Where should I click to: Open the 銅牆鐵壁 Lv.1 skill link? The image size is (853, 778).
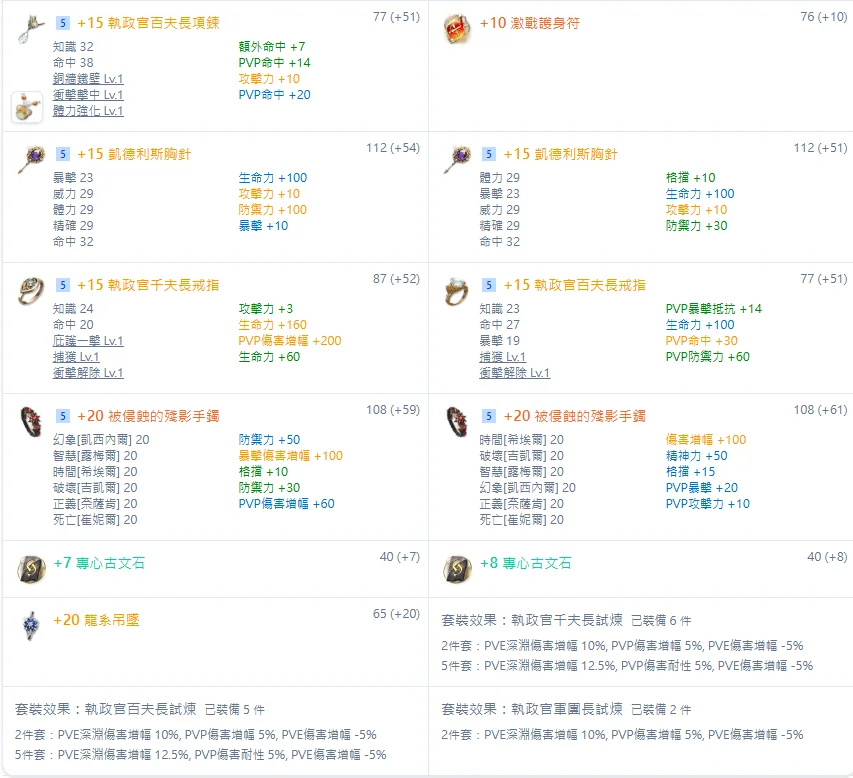pos(88,79)
